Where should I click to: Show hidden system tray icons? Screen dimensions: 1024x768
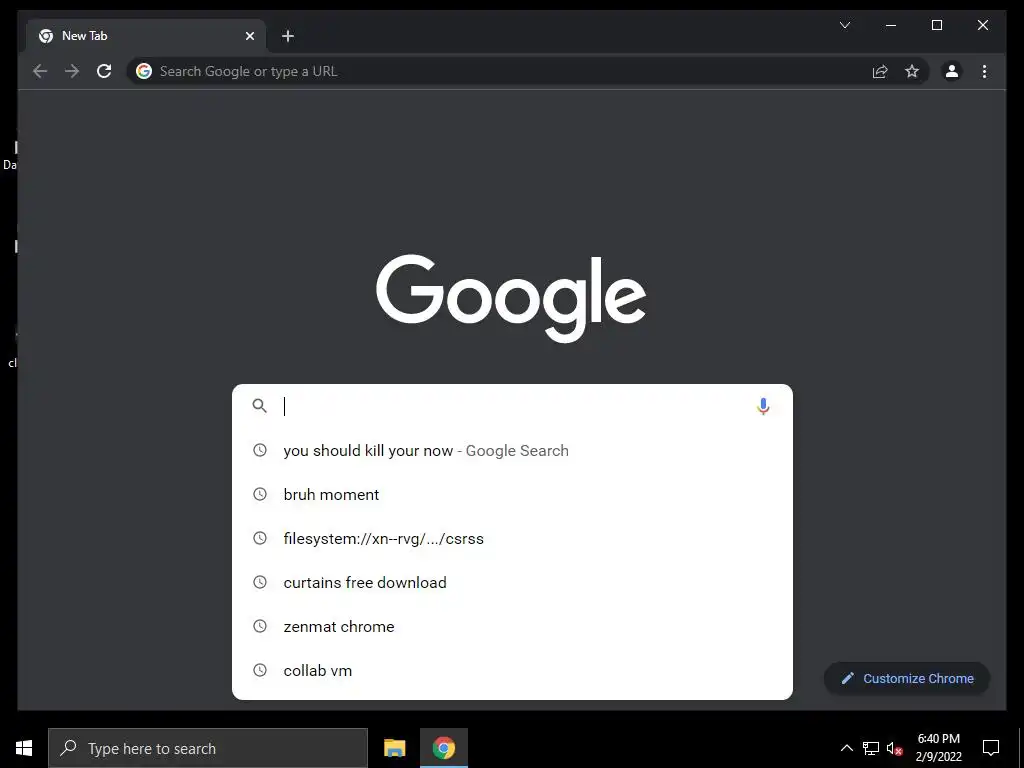(846, 748)
